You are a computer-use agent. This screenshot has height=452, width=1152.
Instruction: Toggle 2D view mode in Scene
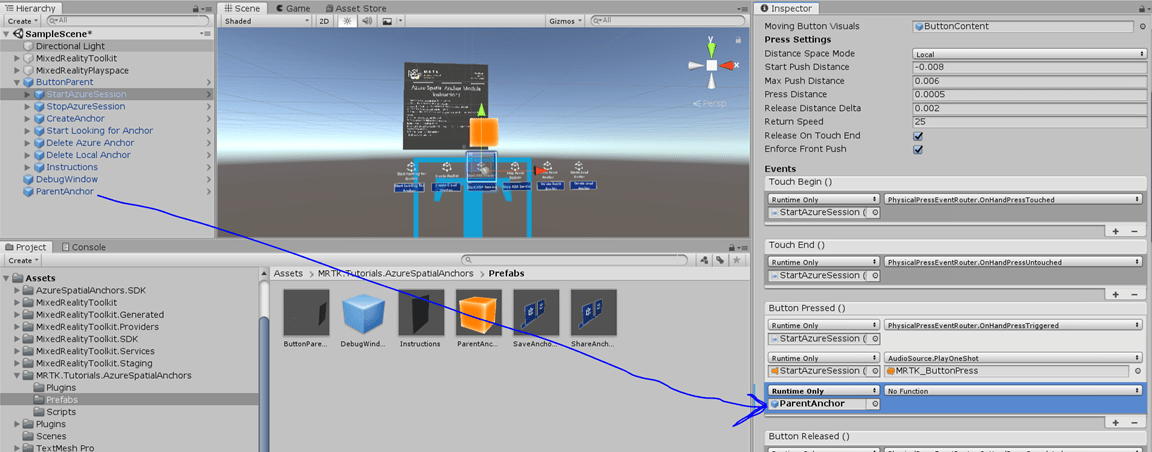point(324,20)
